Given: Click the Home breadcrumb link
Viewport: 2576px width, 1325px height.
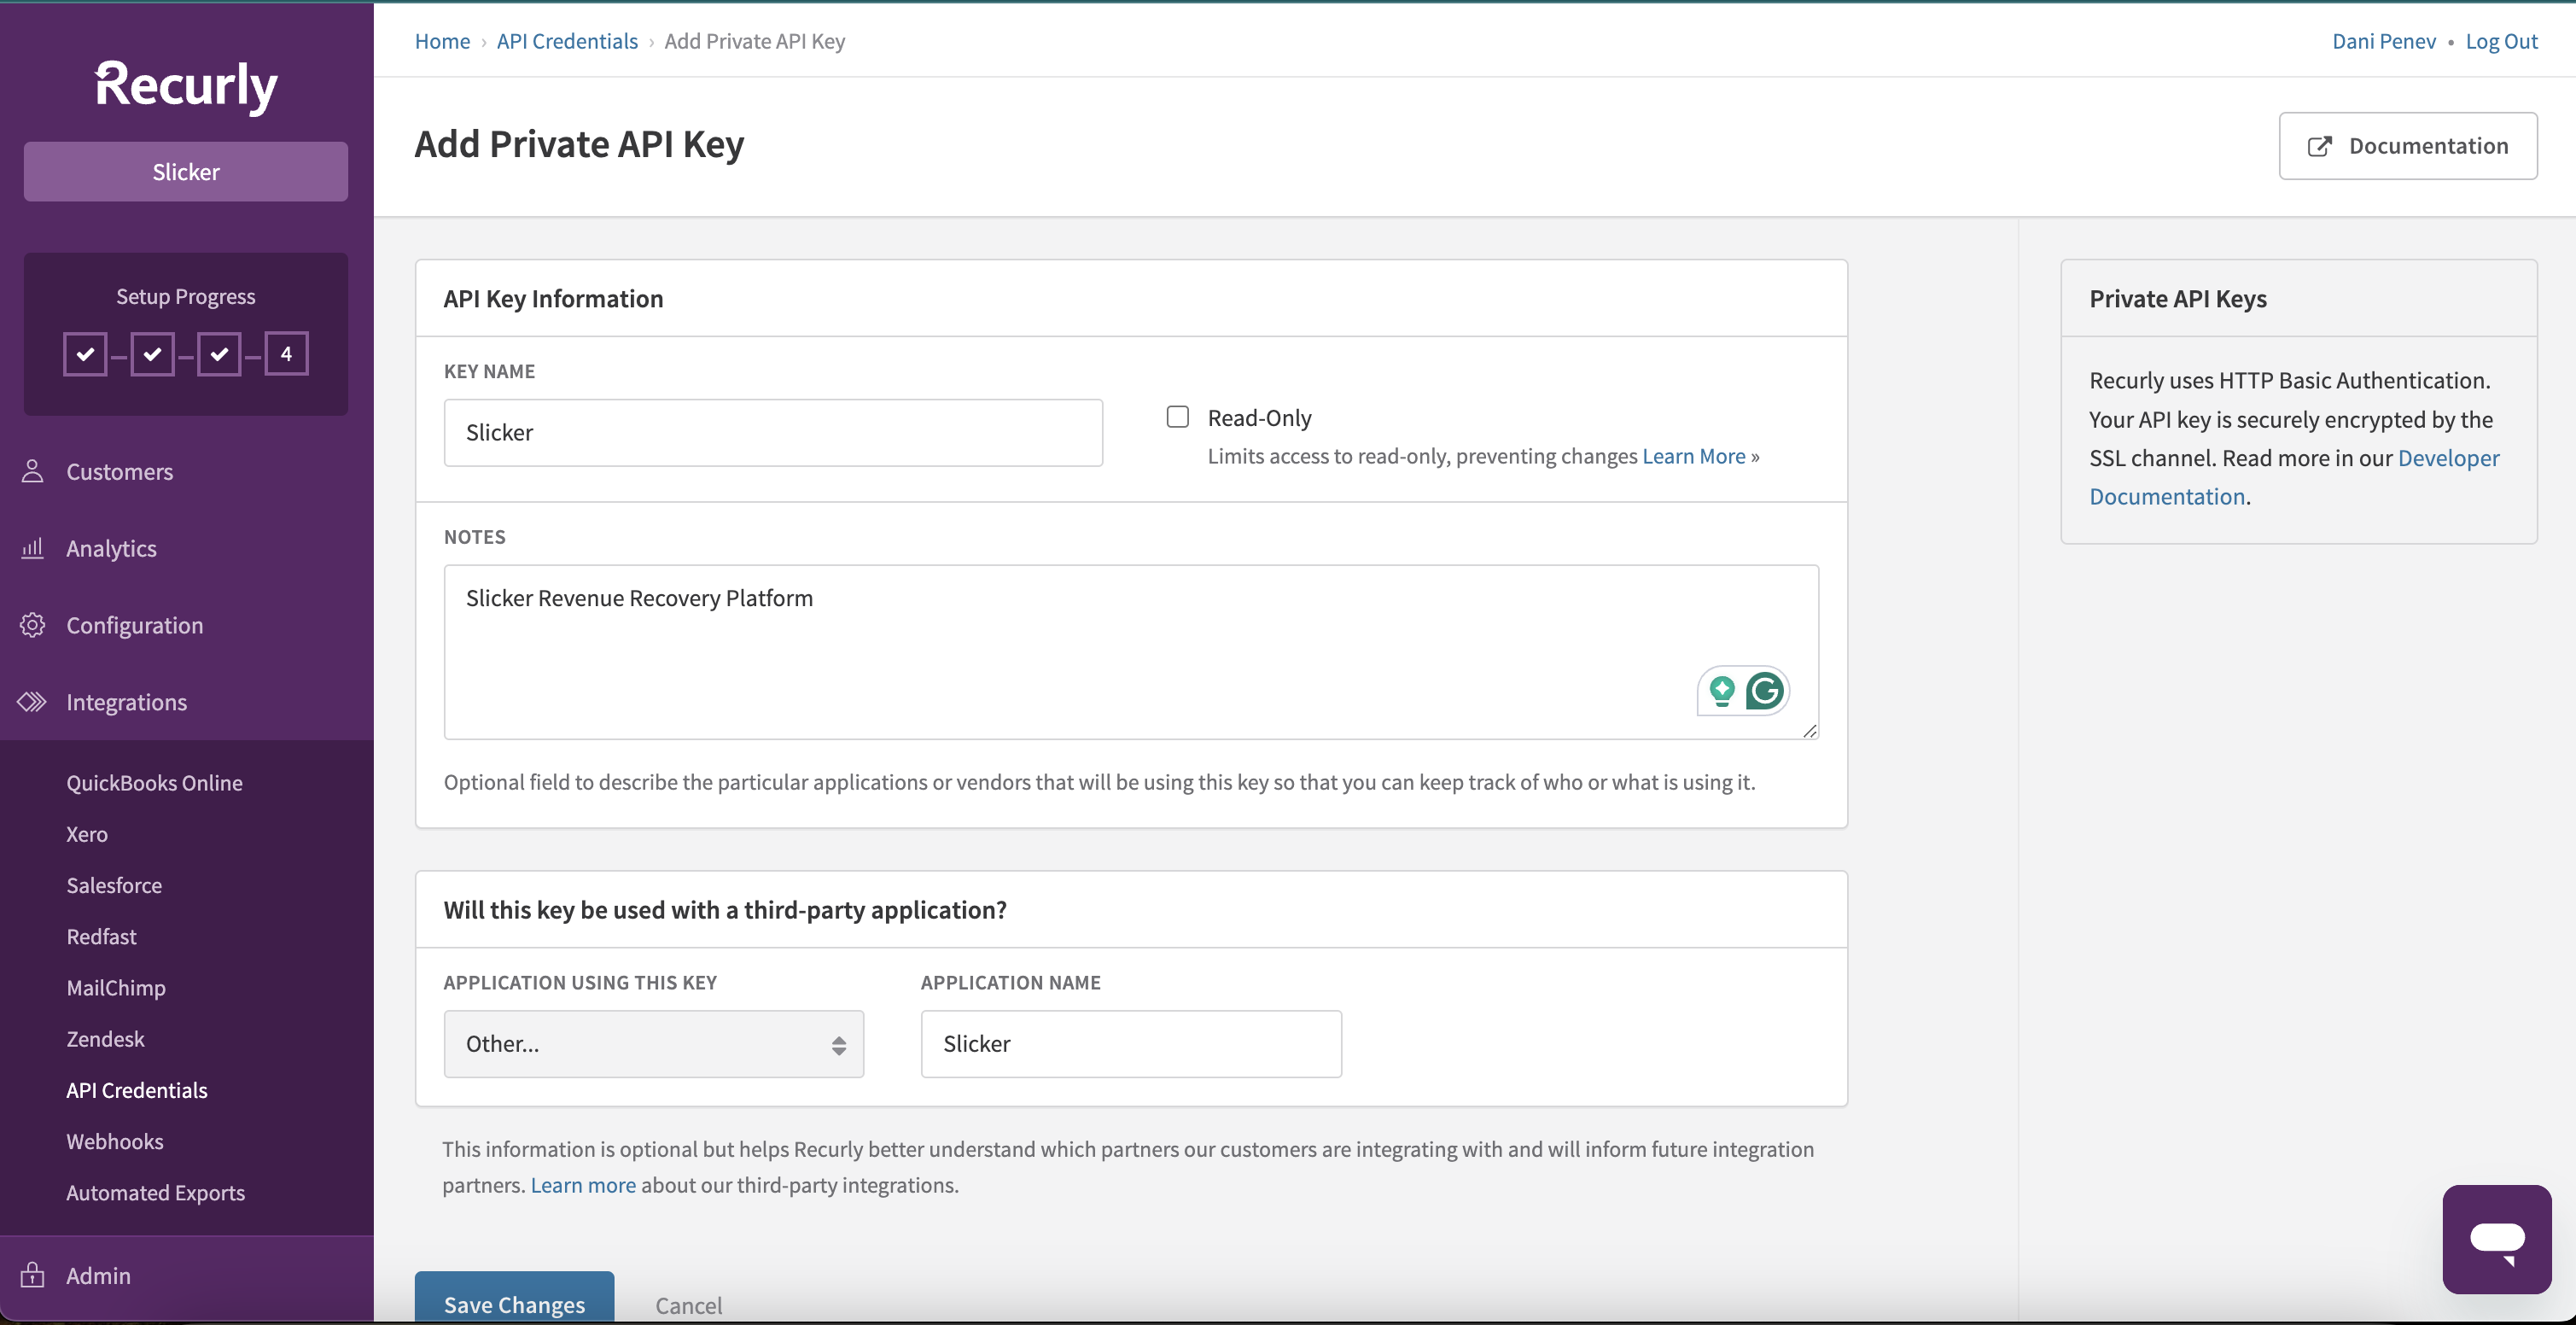Looking at the screenshot, I should click(x=441, y=41).
